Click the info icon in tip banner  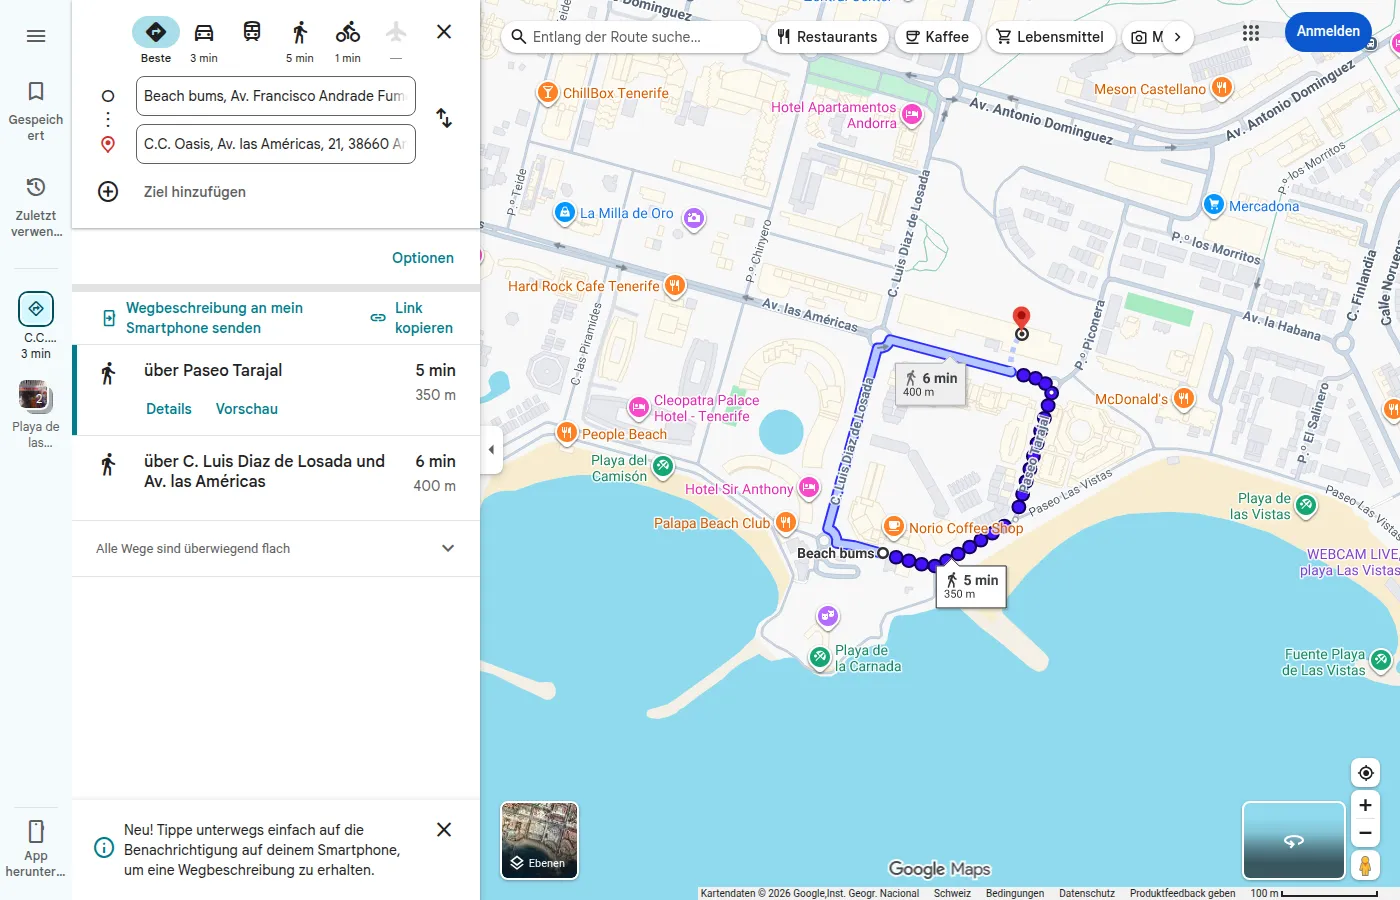104,848
